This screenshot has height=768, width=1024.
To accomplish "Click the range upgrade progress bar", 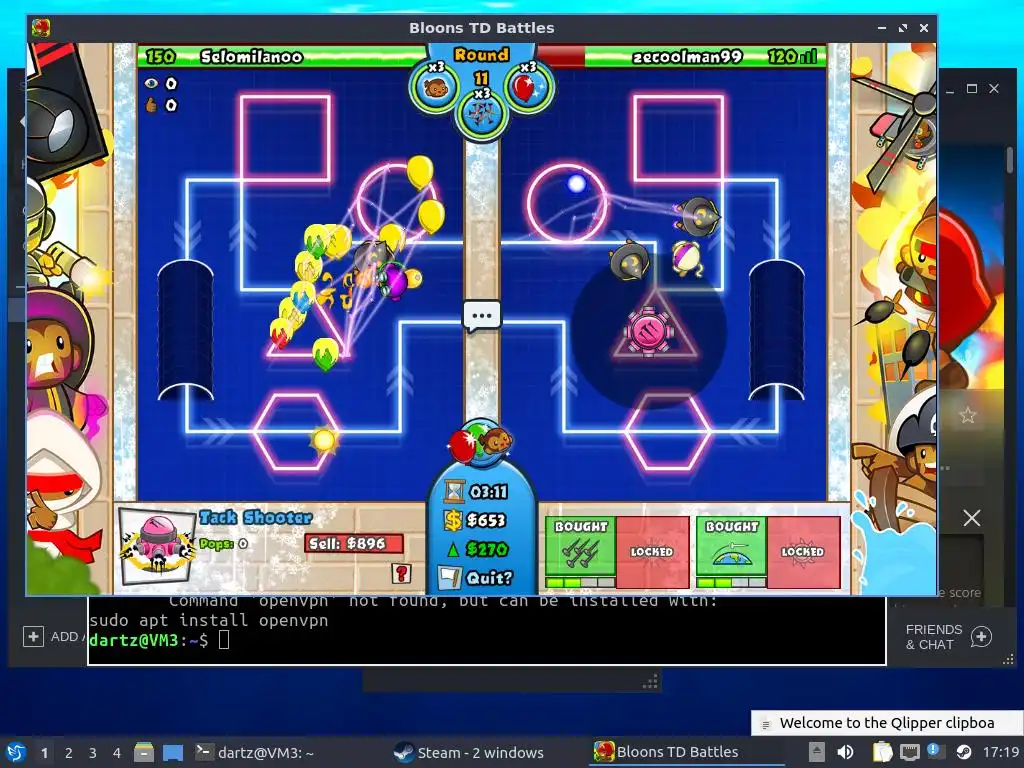I will click(x=731, y=583).
